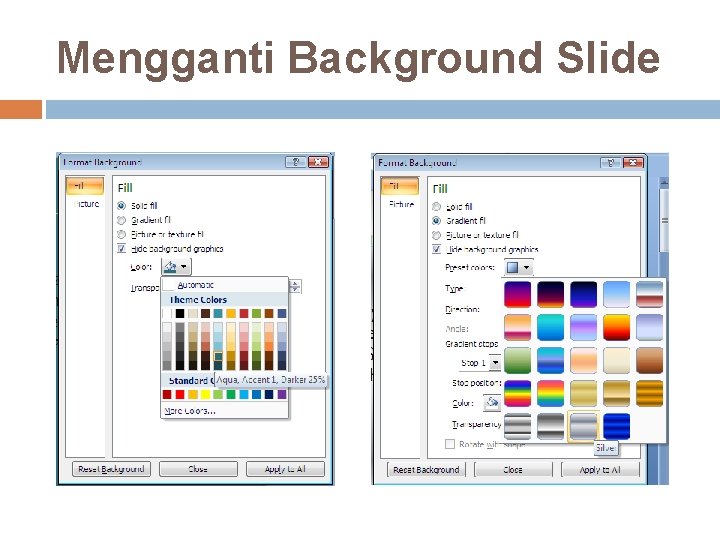Select solid blue striped preset gradient
The image size is (720, 540).
(617, 427)
